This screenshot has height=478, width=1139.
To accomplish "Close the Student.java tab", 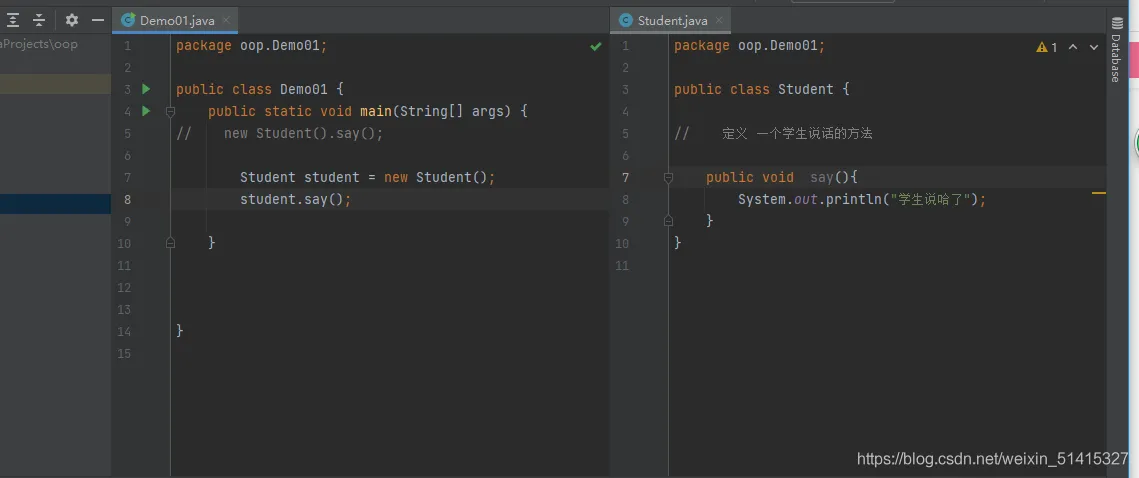I will pos(720,20).
